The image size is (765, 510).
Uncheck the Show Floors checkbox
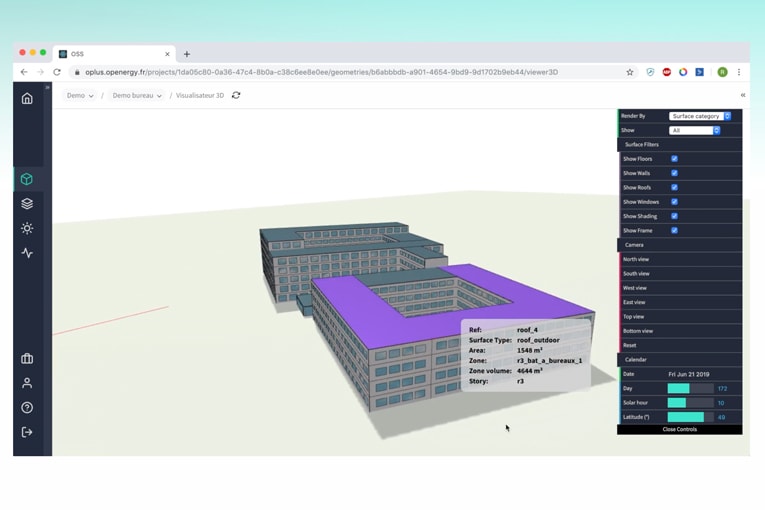pyautogui.click(x=674, y=159)
